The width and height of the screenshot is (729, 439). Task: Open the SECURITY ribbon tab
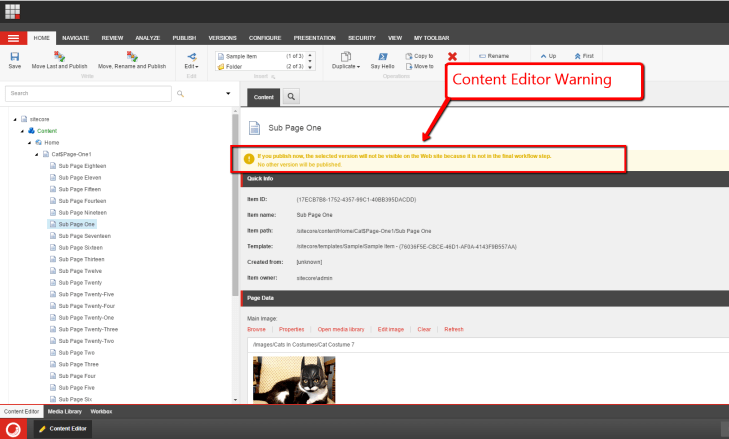tap(362, 38)
